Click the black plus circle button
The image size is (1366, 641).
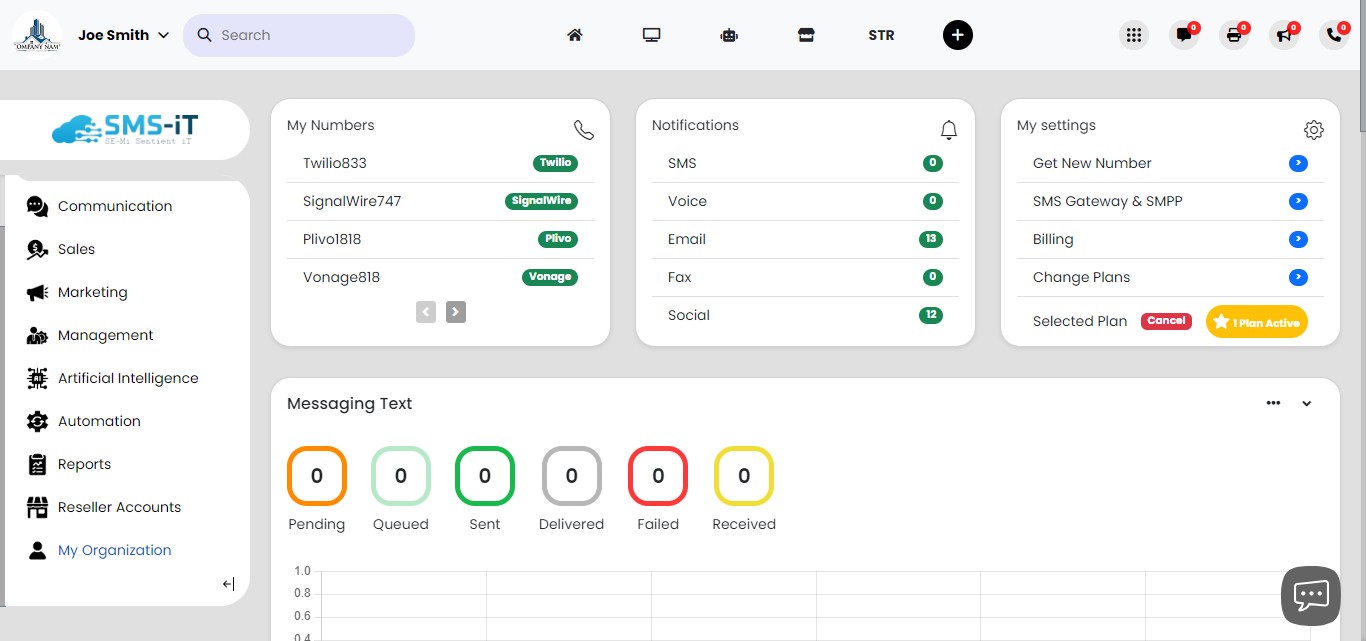point(957,35)
